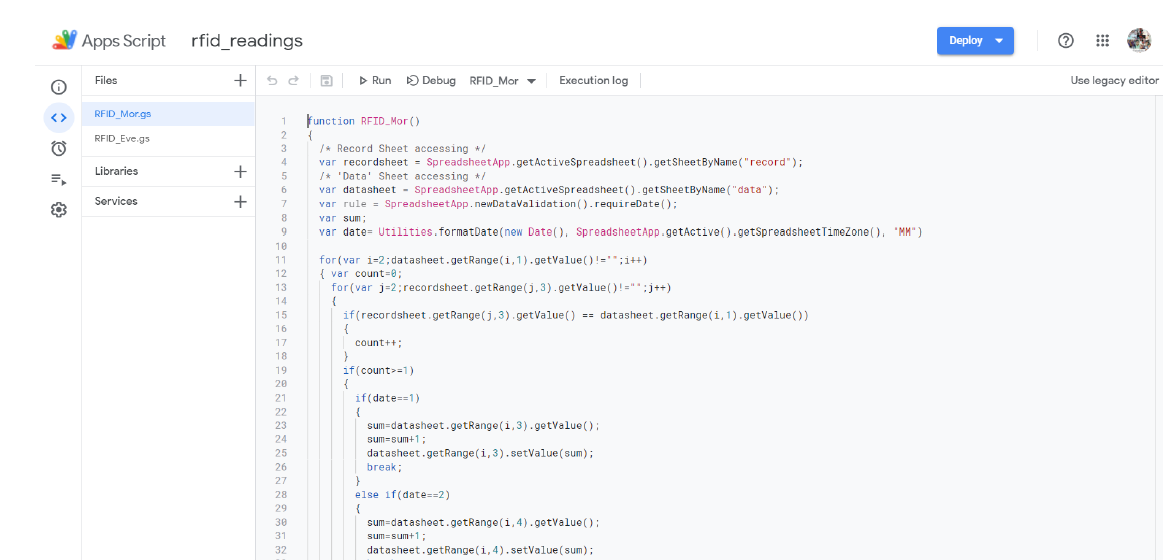Click the else if(date==2) condition
The width and height of the screenshot is (1171, 560).
tap(402, 494)
